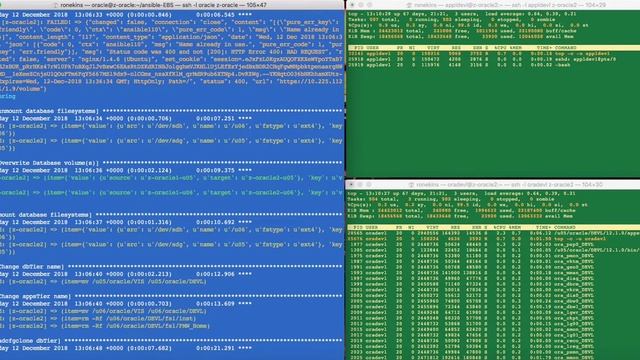Click the oradevl@z-oracle2 window title text

click(x=509, y=184)
